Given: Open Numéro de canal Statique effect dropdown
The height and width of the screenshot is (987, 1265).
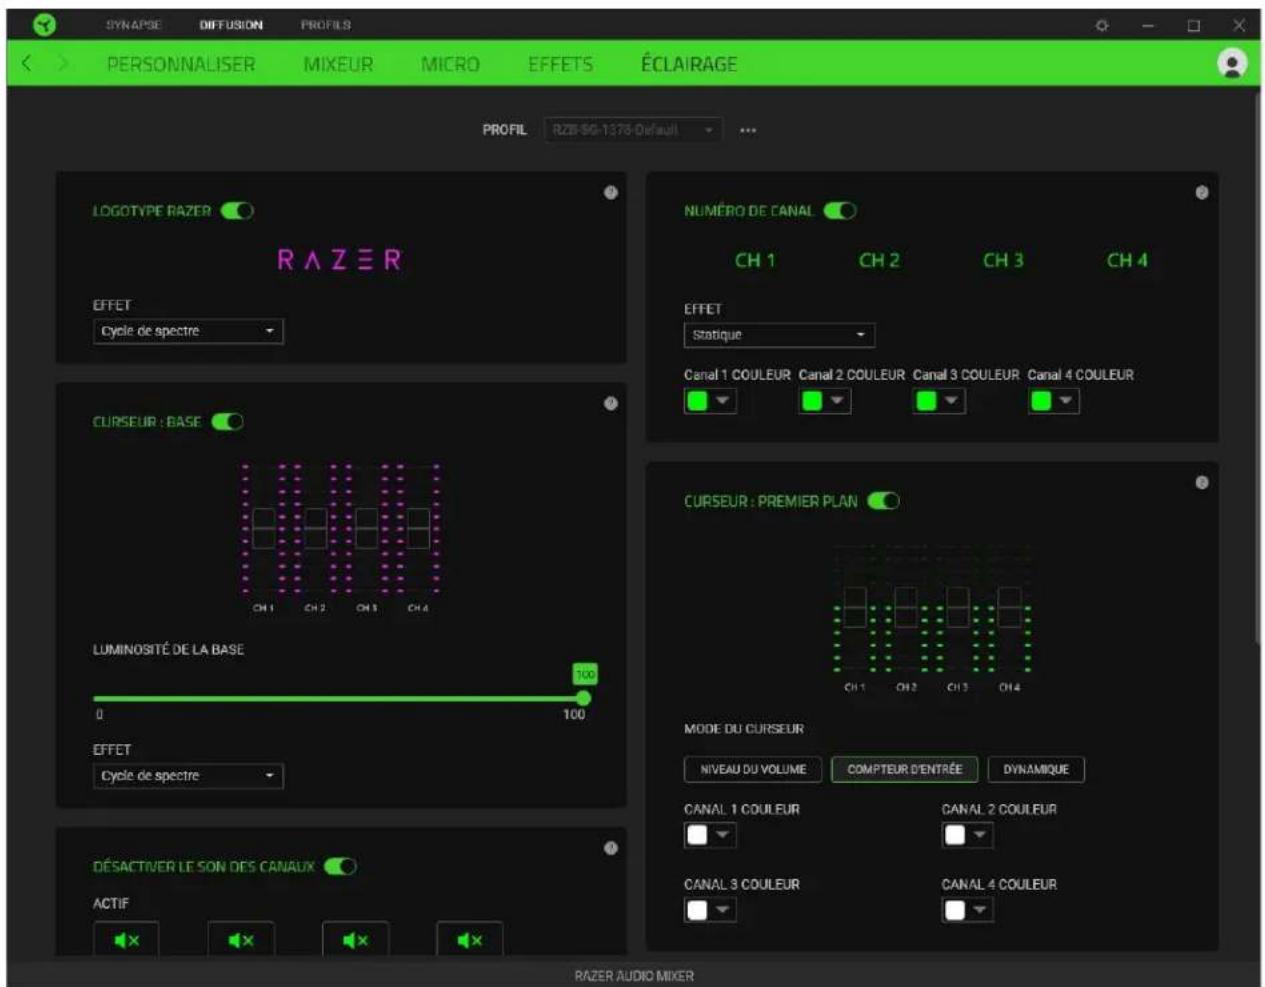Looking at the screenshot, I should coord(779,335).
